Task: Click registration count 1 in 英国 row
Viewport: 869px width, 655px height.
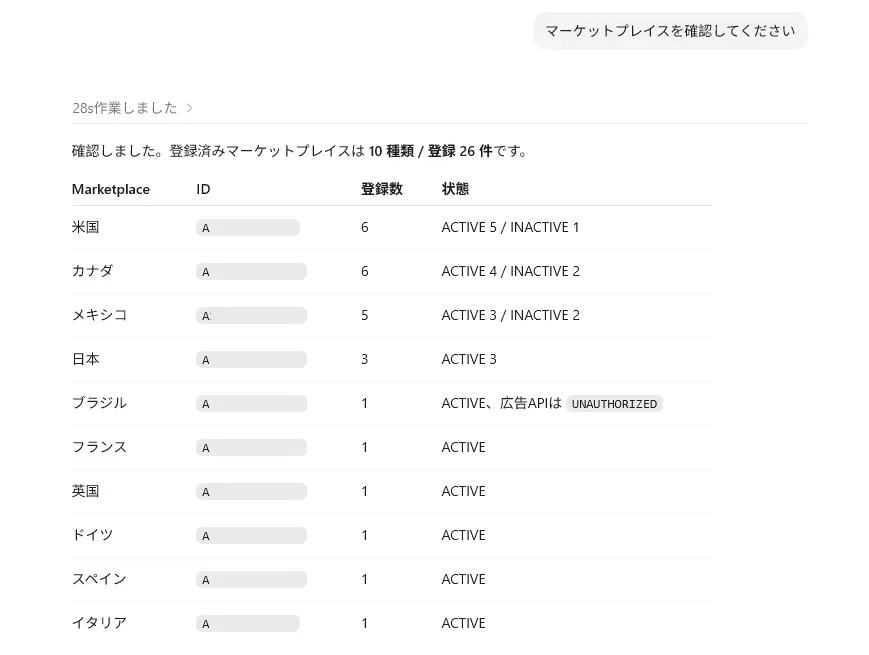Action: tap(365, 491)
